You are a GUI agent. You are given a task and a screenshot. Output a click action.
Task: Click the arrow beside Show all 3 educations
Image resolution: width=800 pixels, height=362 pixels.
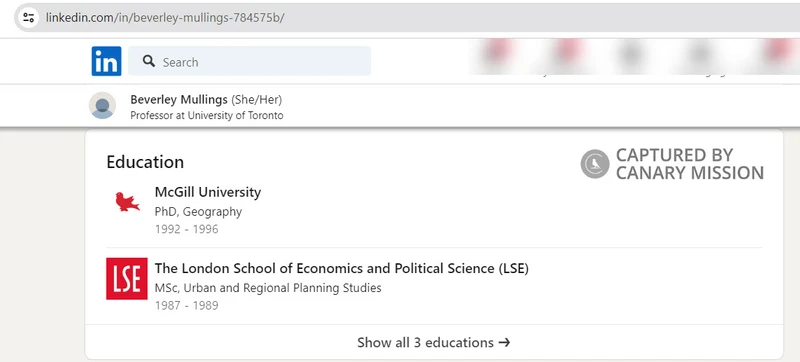504,342
